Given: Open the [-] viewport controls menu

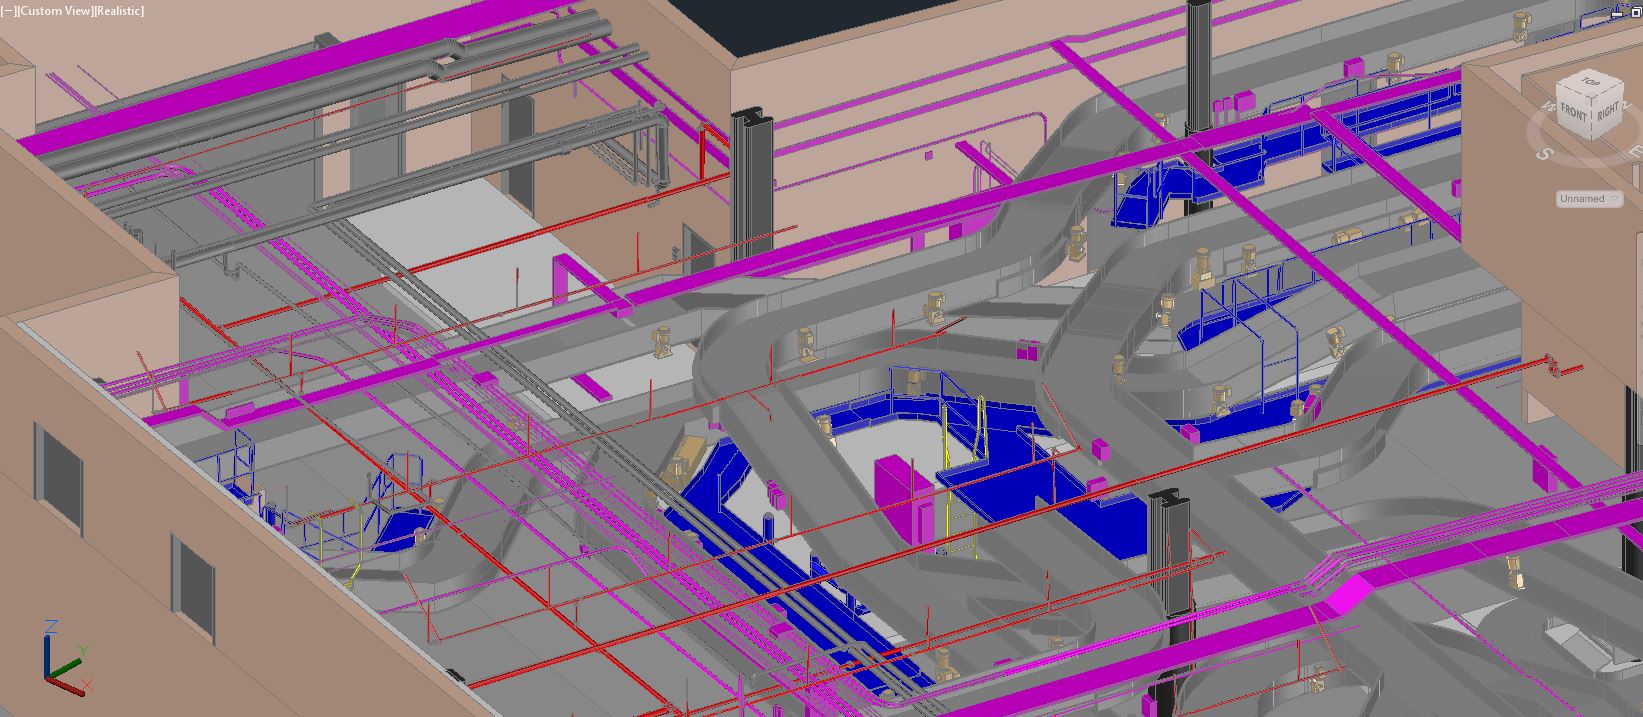Looking at the screenshot, I should tap(10, 11).
